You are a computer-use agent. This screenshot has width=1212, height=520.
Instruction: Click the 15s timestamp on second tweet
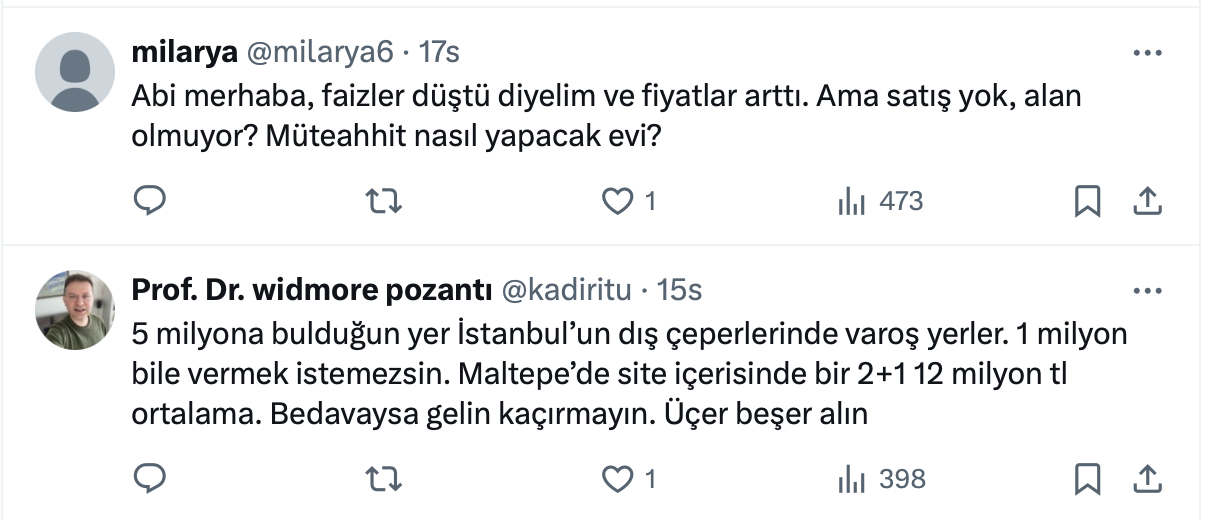tap(680, 290)
